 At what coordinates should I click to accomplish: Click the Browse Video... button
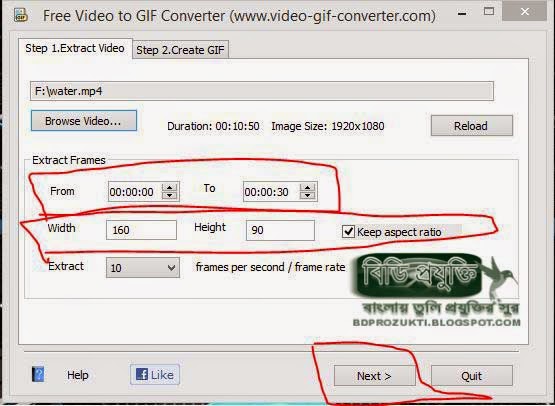pyautogui.click(x=84, y=121)
